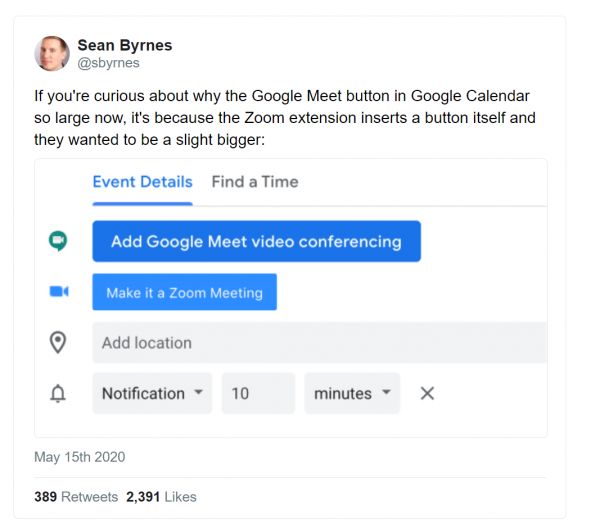The image size is (600, 528).
Task: View the 2,391 Likes list
Action: click(161, 496)
